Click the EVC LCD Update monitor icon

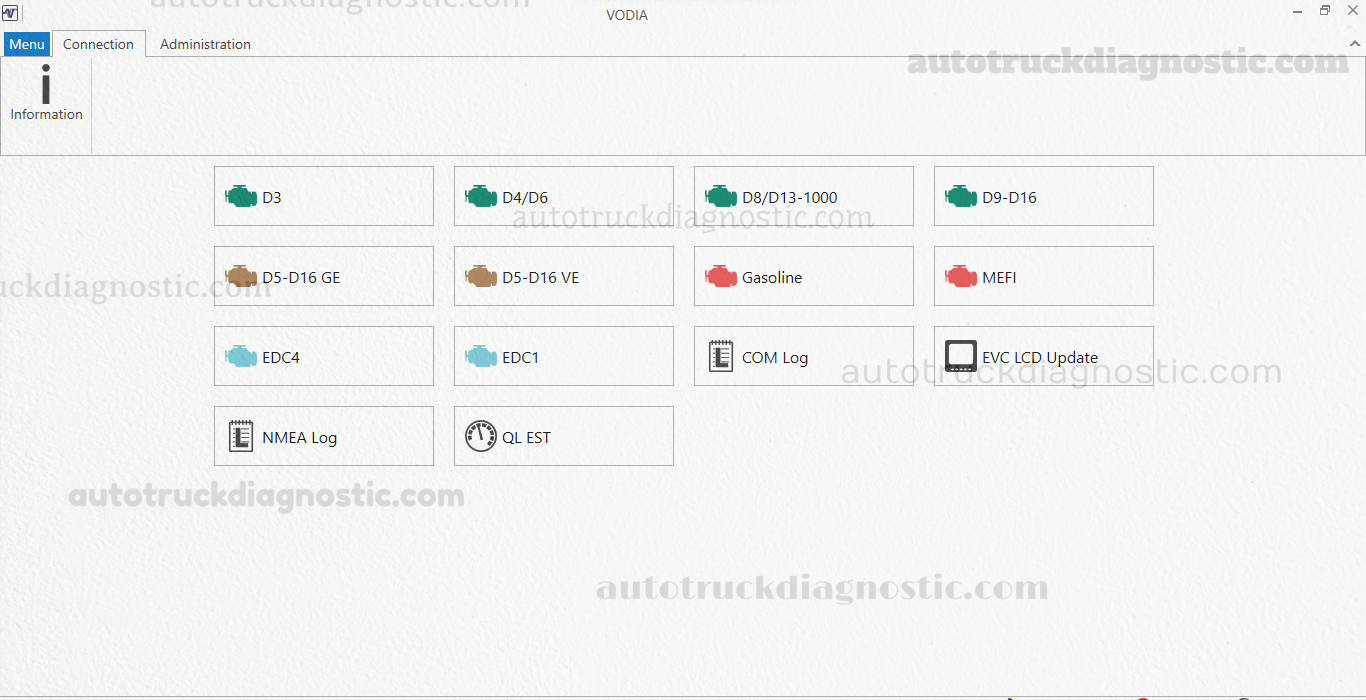[961, 356]
